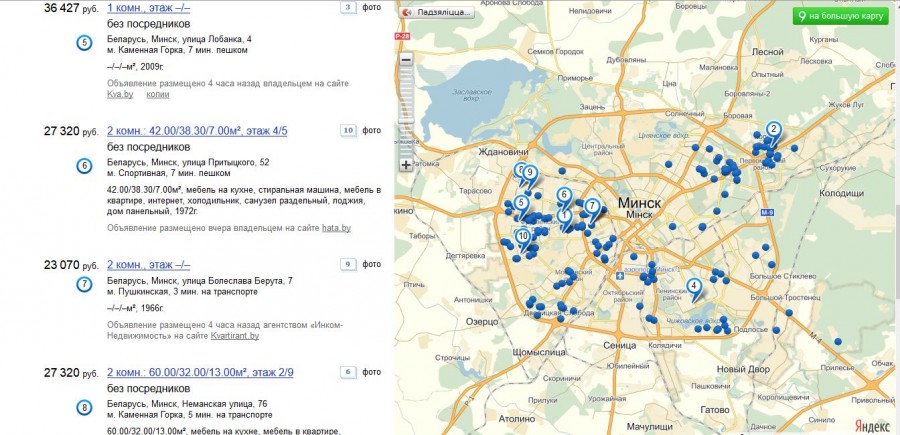Click address 'Беларусь, Минск, улица Притыцкого, 52'
Screen dimensions: 900x435
pyautogui.click(x=188, y=162)
